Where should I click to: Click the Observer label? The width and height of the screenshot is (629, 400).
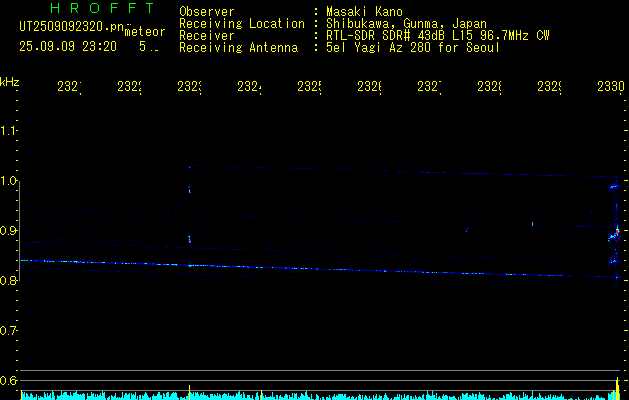(207, 12)
